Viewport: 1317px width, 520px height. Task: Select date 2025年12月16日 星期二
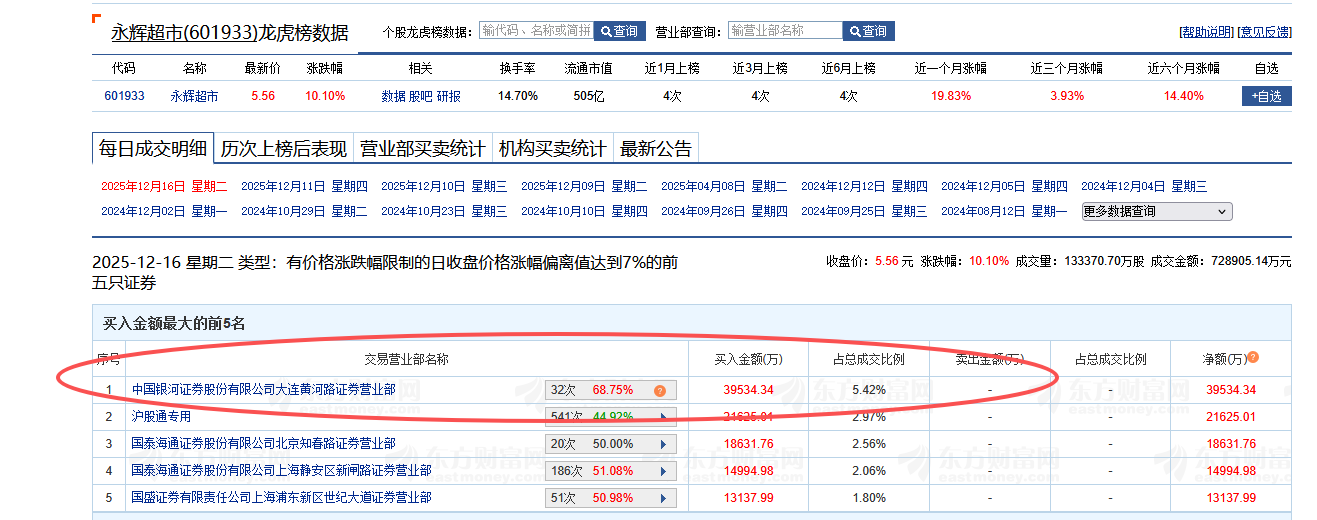164,186
